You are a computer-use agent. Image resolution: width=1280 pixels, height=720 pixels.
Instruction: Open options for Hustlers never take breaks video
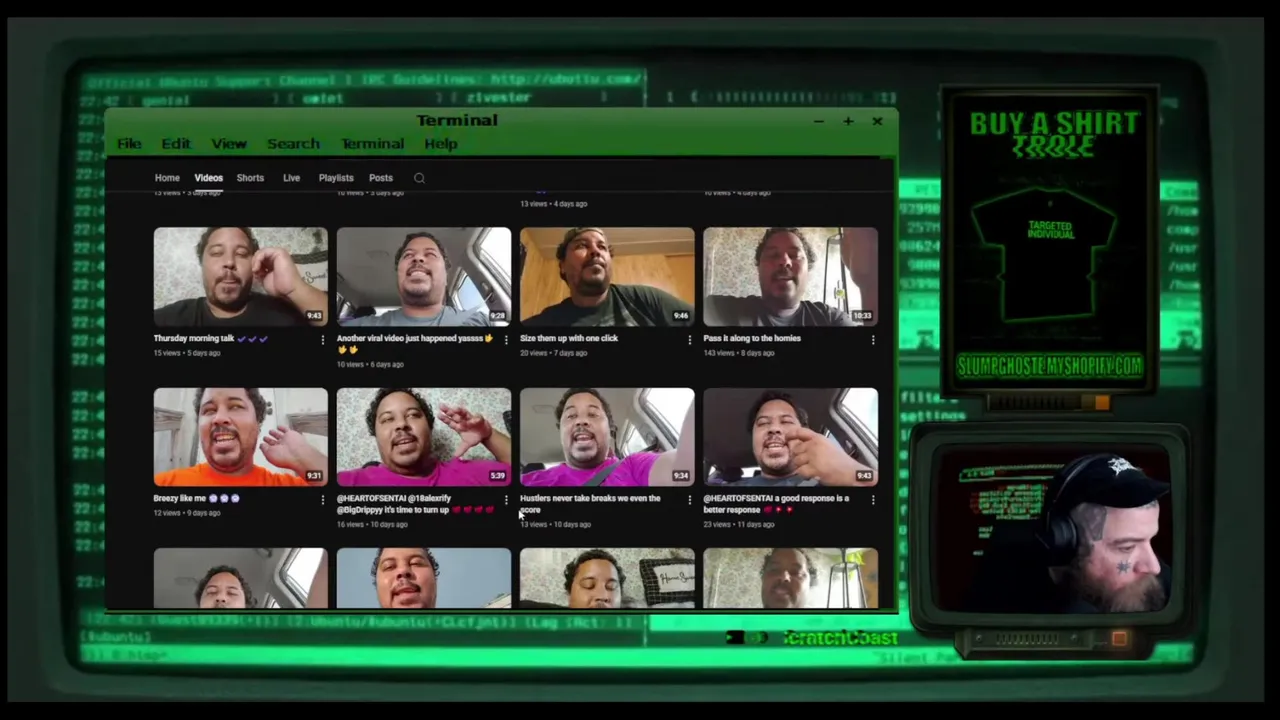click(689, 500)
